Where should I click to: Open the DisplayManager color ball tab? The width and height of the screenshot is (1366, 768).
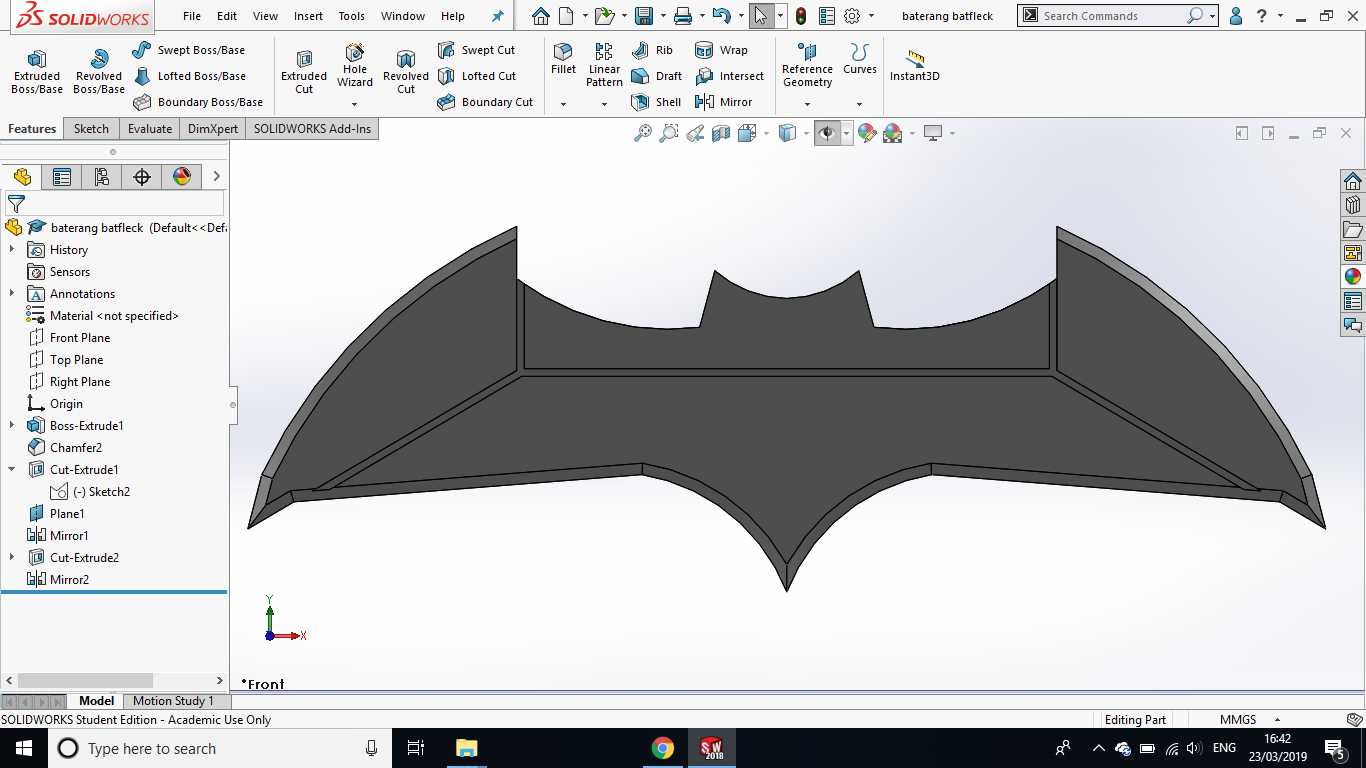click(182, 177)
